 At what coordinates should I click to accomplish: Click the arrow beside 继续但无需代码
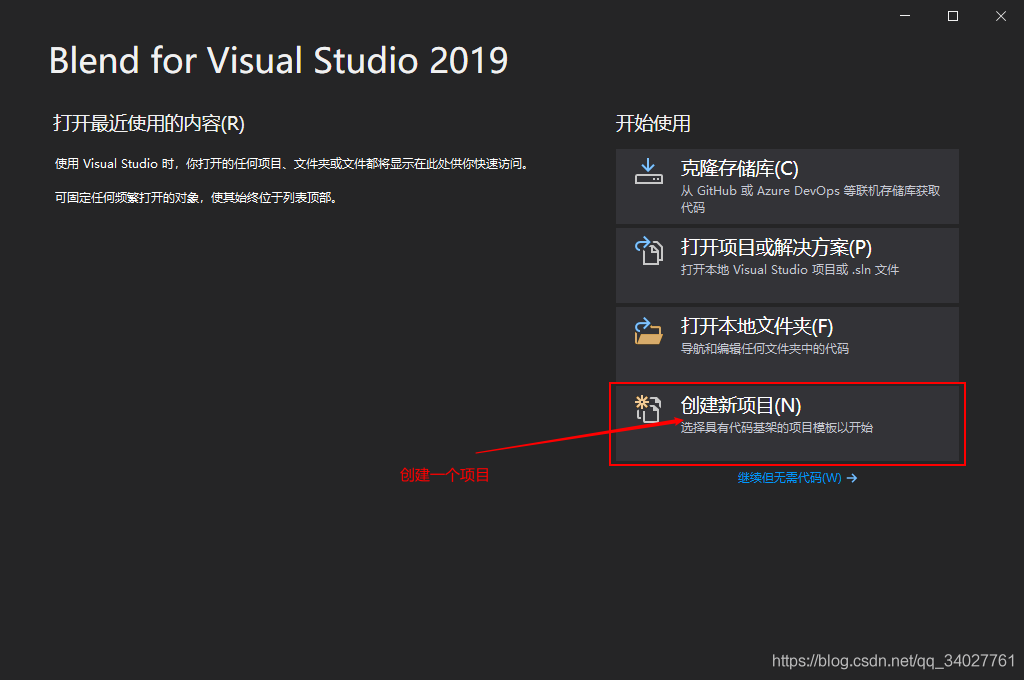(x=852, y=478)
